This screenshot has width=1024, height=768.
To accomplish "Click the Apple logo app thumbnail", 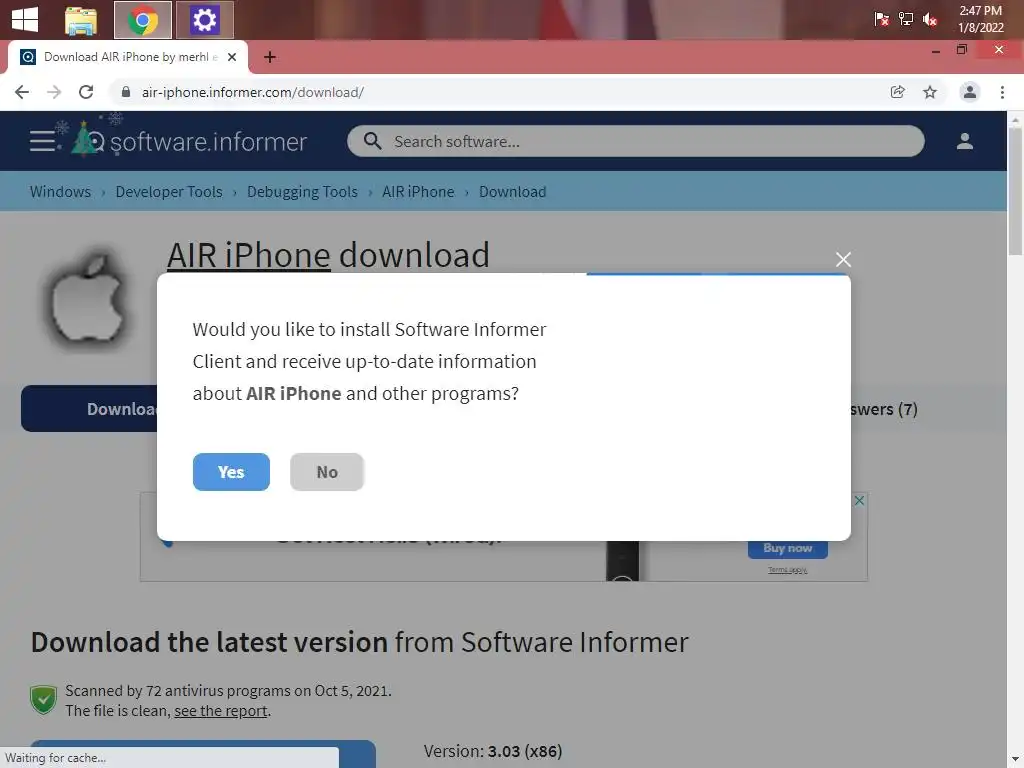I will click(87, 298).
